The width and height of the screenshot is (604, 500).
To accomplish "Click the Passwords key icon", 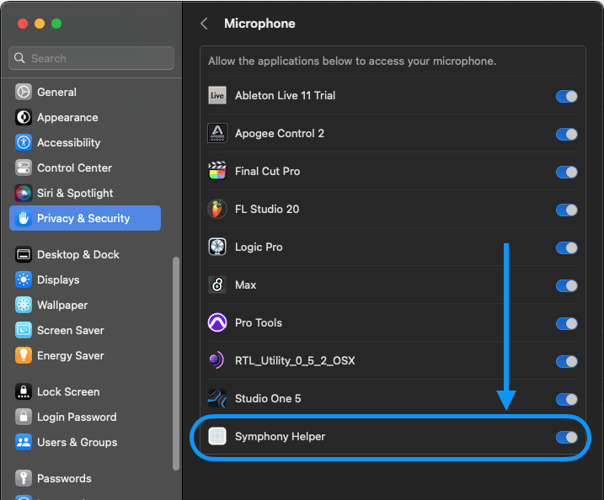I will tap(23, 478).
